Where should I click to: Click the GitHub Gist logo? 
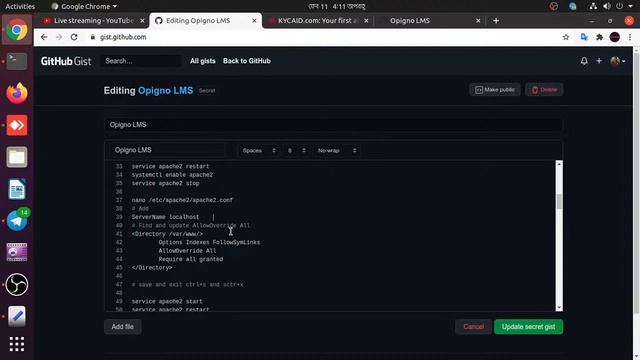66,61
